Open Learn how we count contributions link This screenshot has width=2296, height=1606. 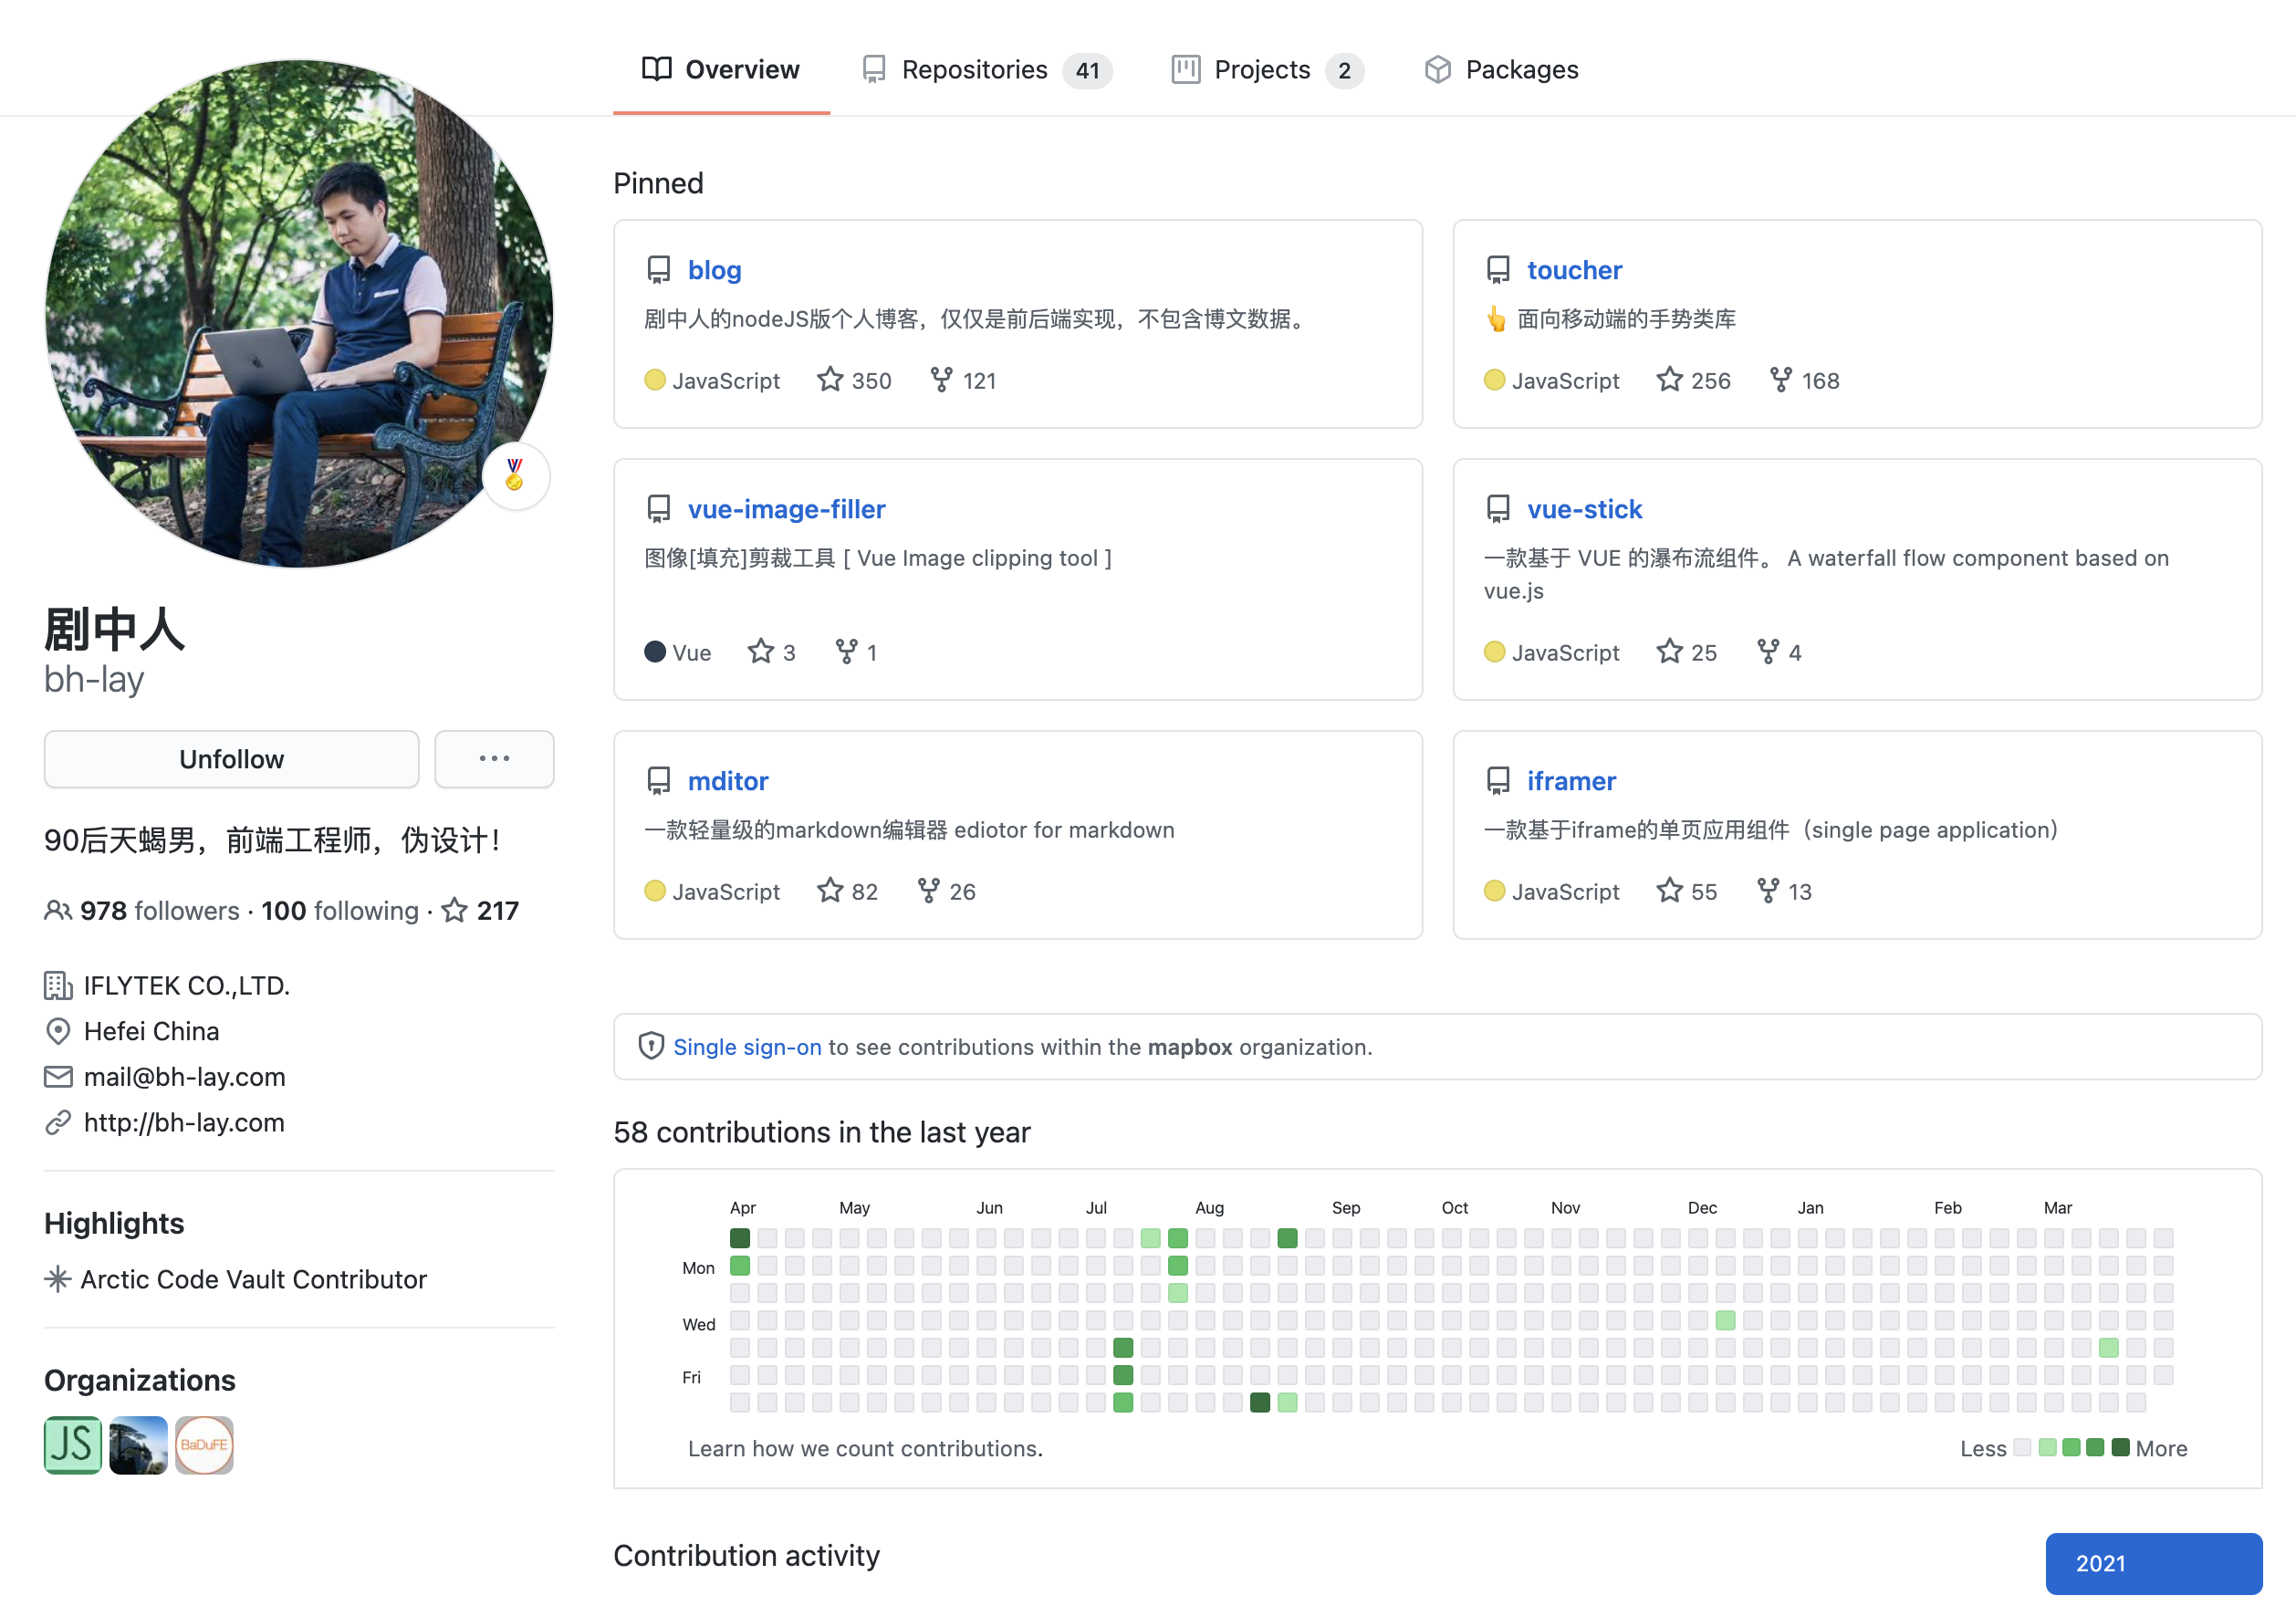(865, 1448)
